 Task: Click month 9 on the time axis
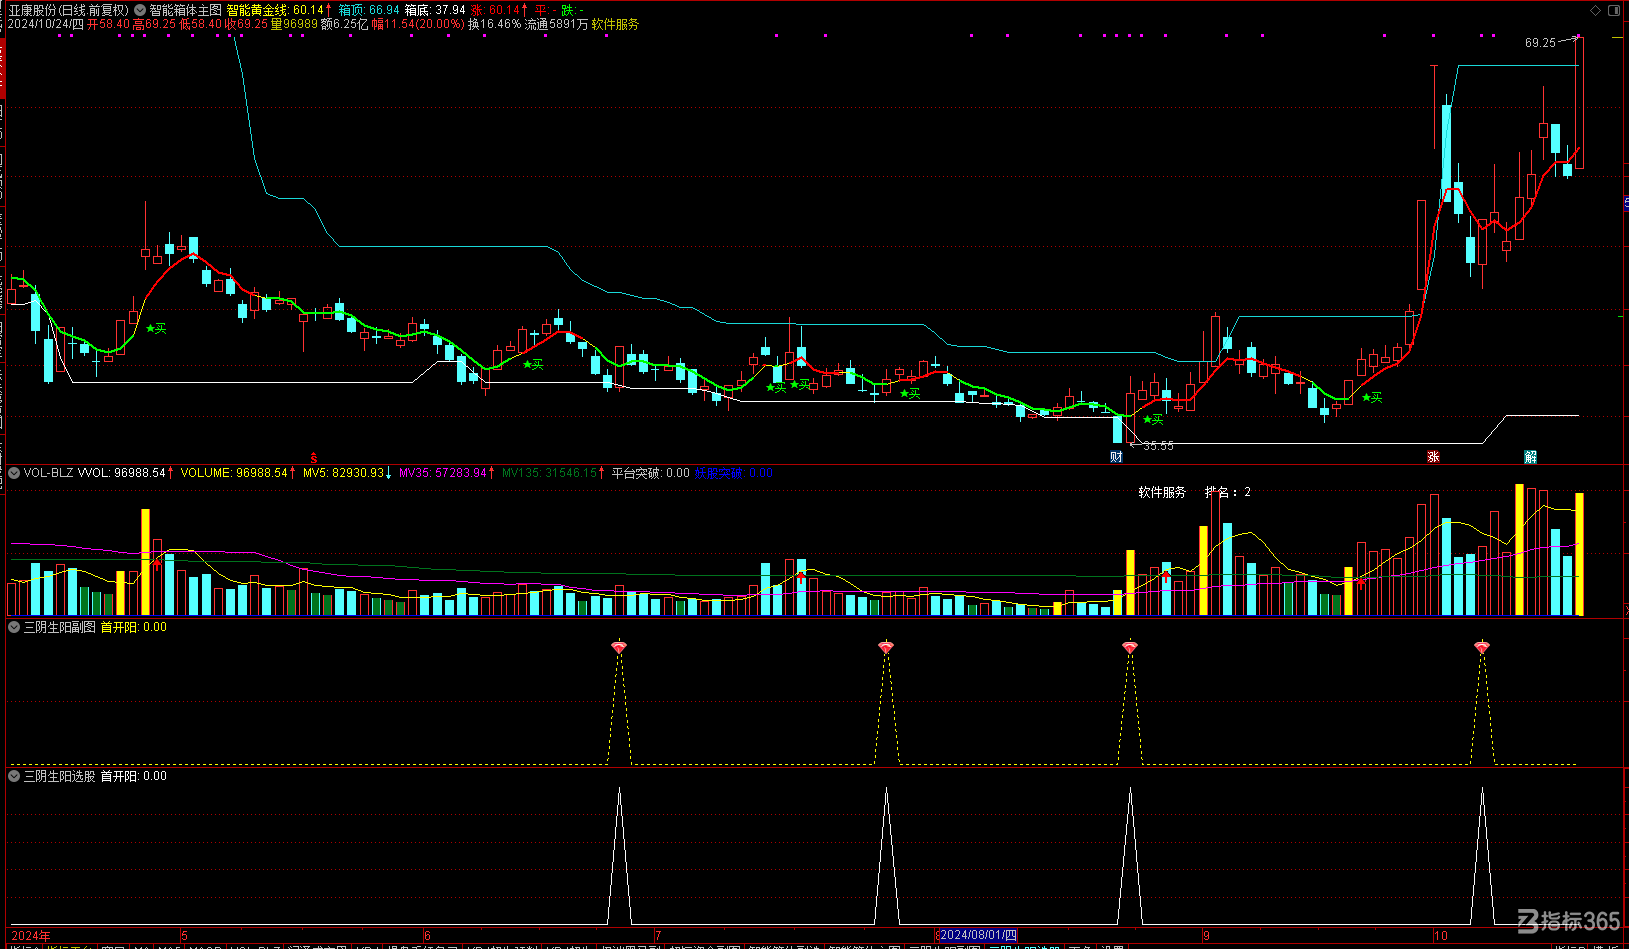[x=1207, y=936]
